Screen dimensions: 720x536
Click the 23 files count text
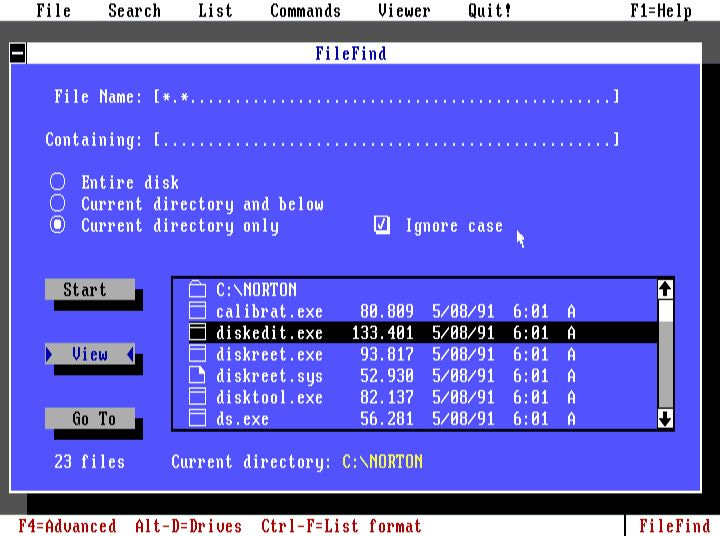[x=90, y=462]
